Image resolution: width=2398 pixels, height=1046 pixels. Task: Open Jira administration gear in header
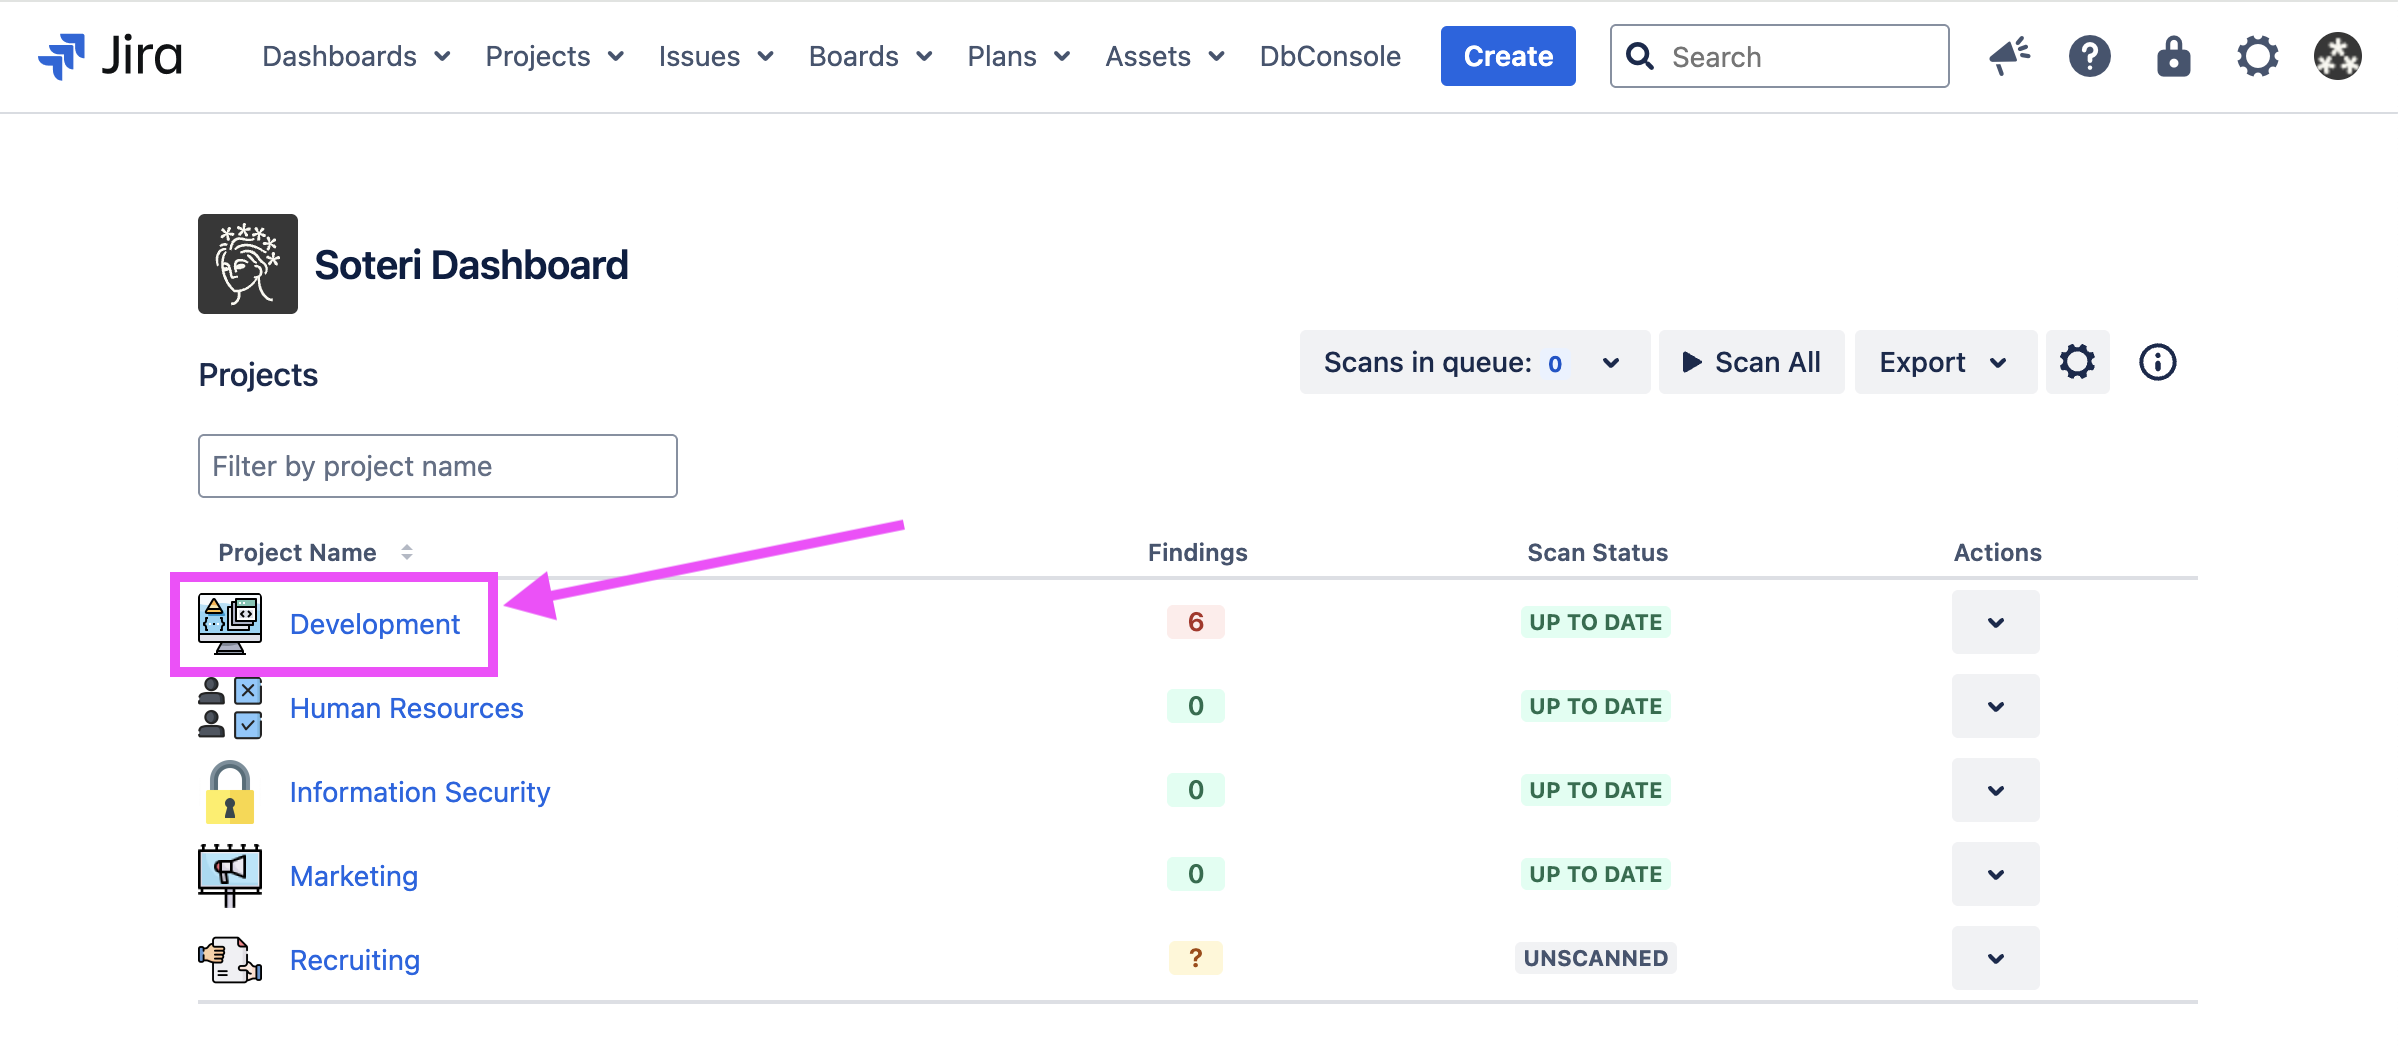2257,56
